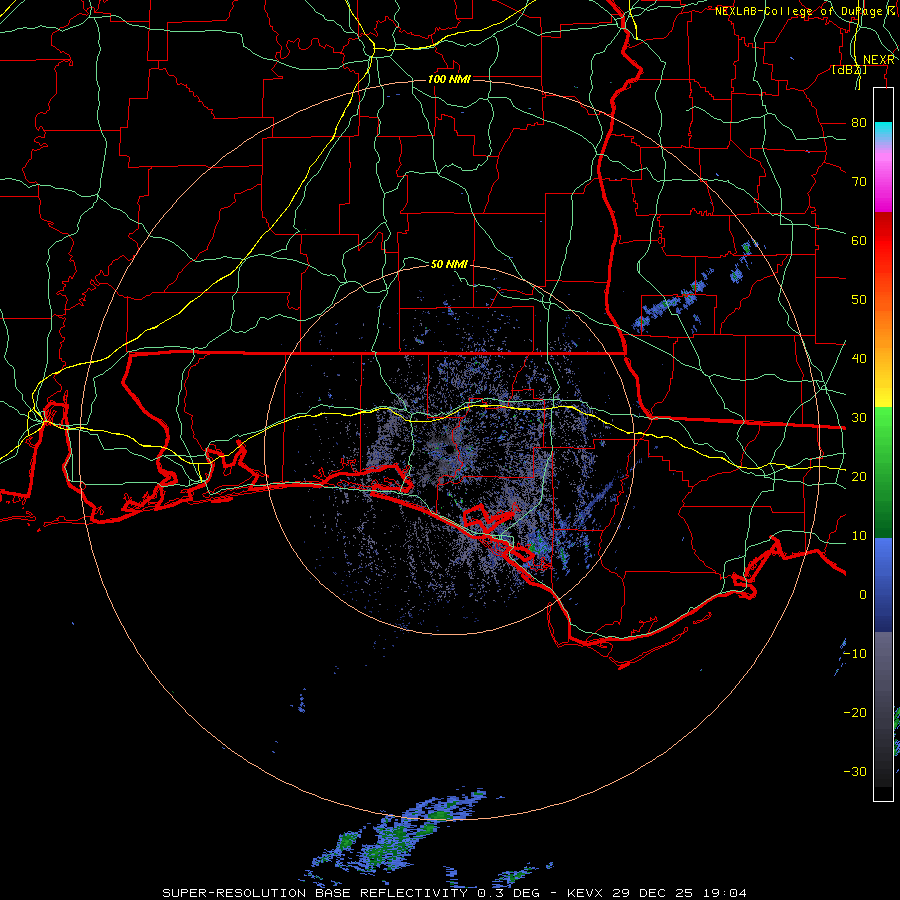Click the 100 NMI range ring label
This screenshot has width=900, height=900.
point(449,79)
